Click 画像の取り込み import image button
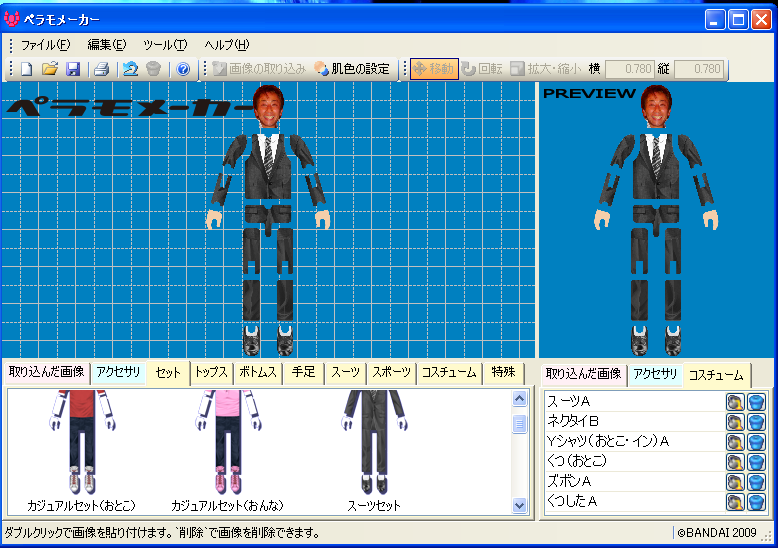The image size is (778, 548). click(x=259, y=68)
